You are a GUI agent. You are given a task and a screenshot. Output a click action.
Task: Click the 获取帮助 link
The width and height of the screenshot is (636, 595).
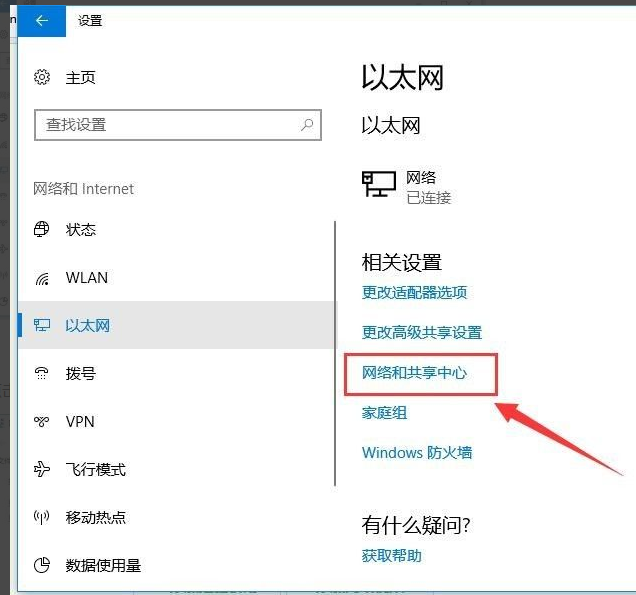pos(391,556)
